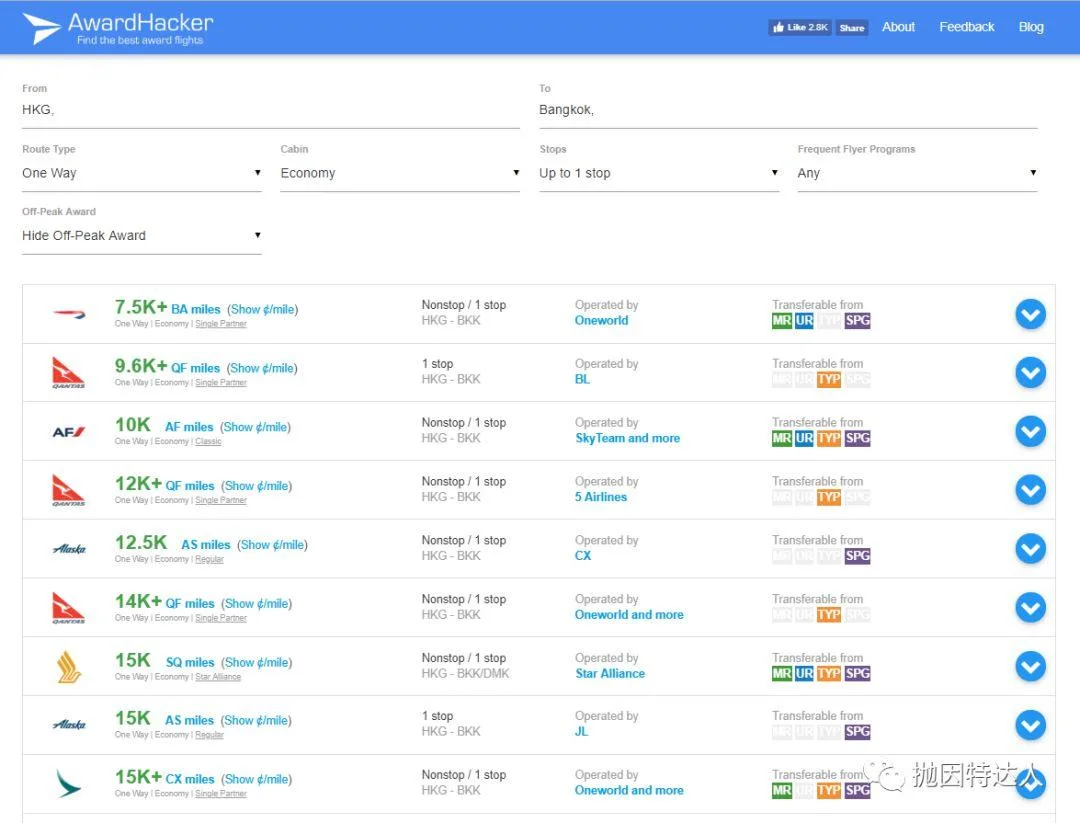Open the Stops dropdown

(659, 174)
